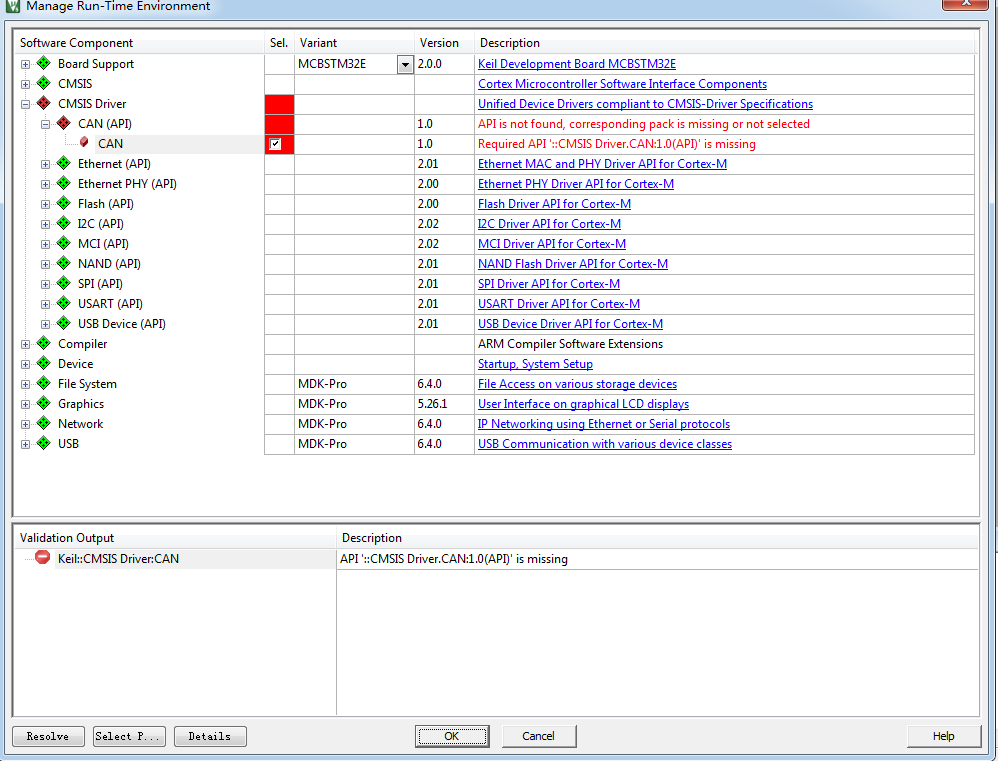Open the MCBSTM32E variant dropdown
This screenshot has width=998, height=761.
(x=404, y=65)
